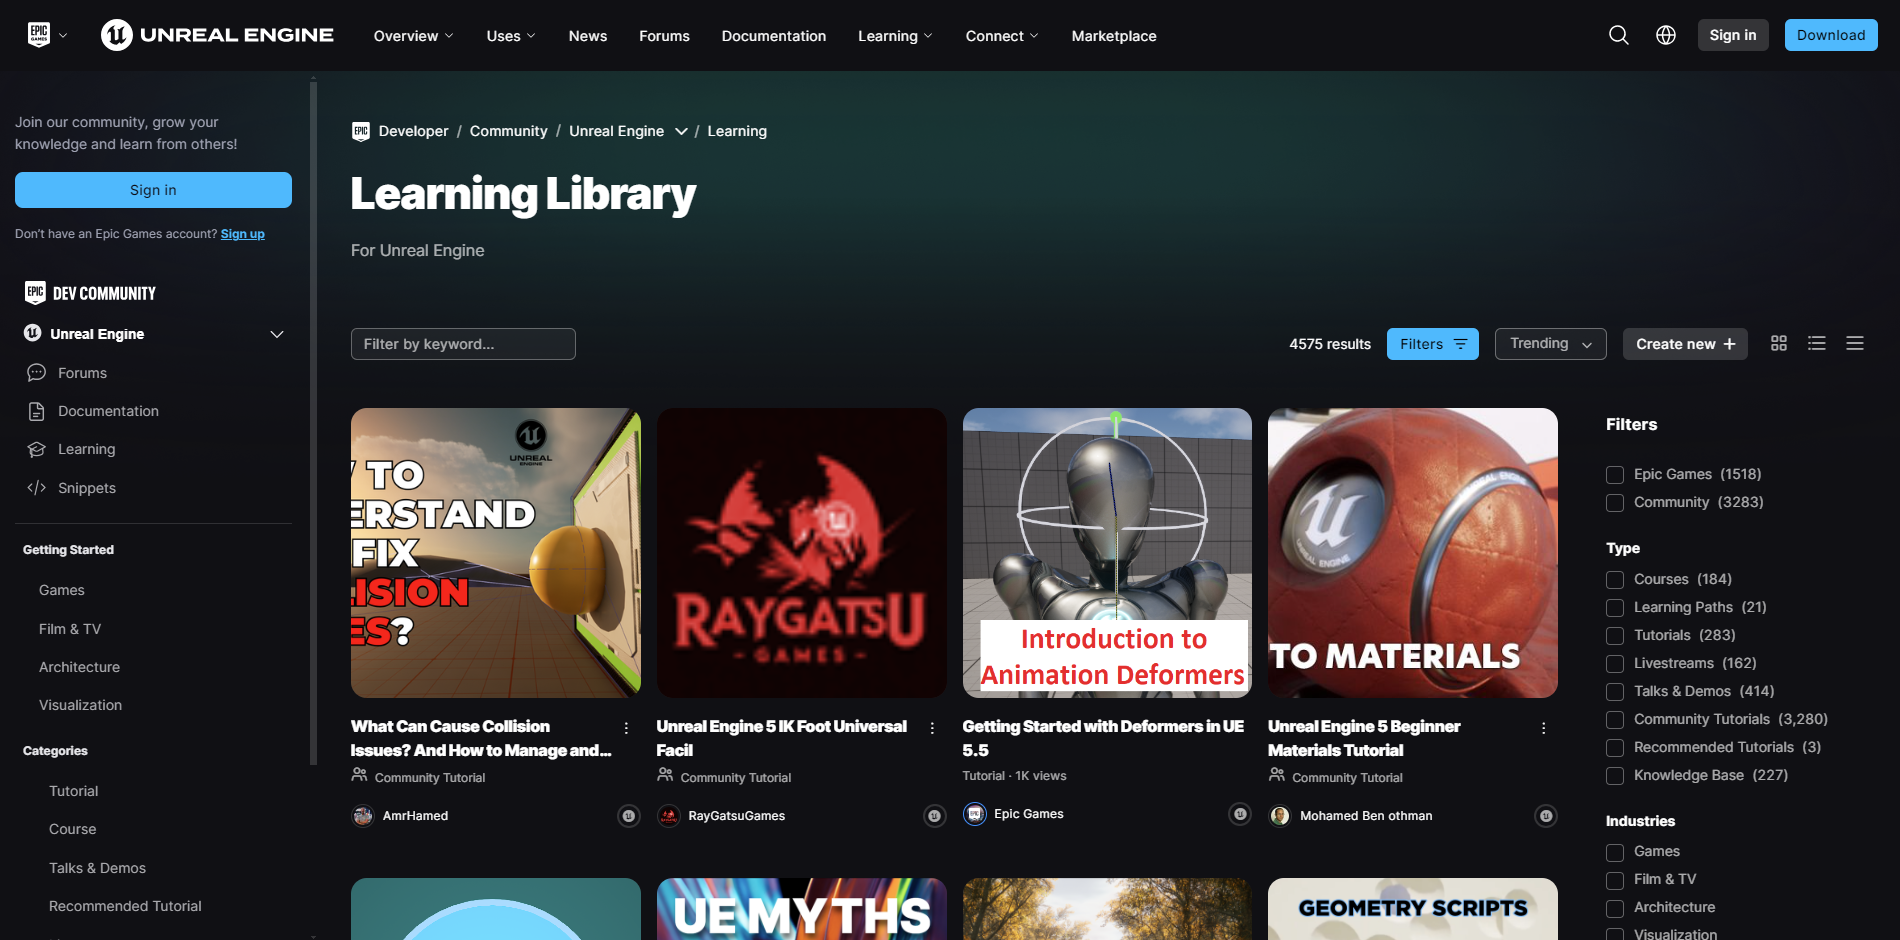Click the Community breadcrumb link
The height and width of the screenshot is (940, 1900).
tap(509, 131)
